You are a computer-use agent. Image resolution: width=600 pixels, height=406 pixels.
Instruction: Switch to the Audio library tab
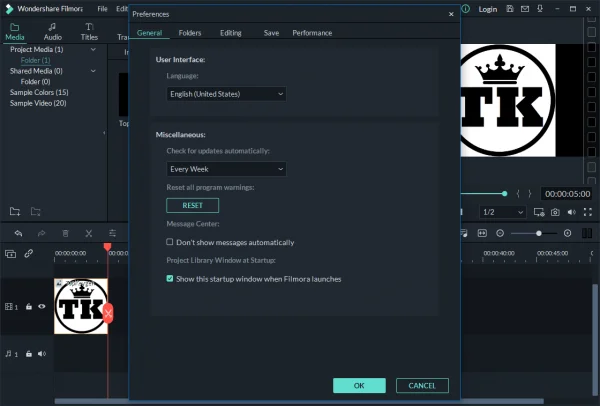tap(52, 32)
